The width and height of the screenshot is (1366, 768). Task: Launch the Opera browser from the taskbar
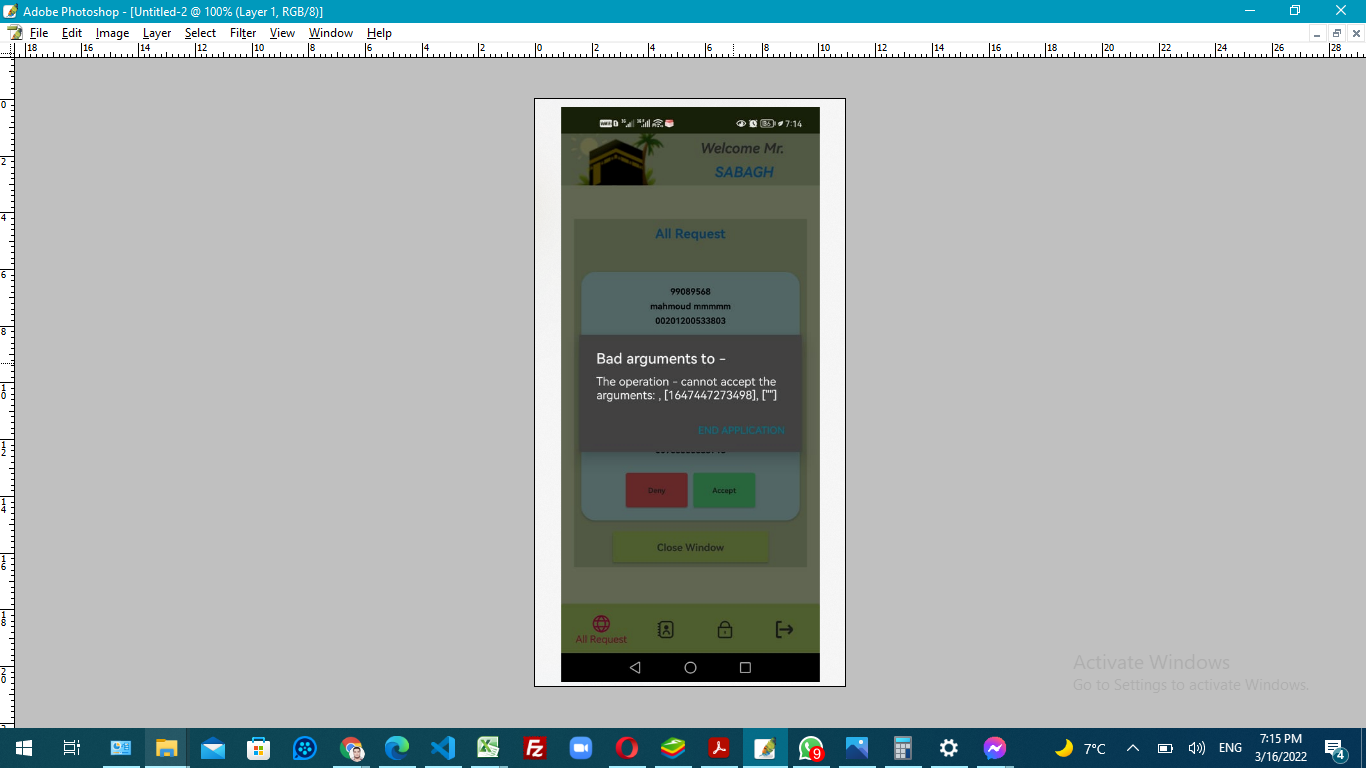[x=627, y=748]
